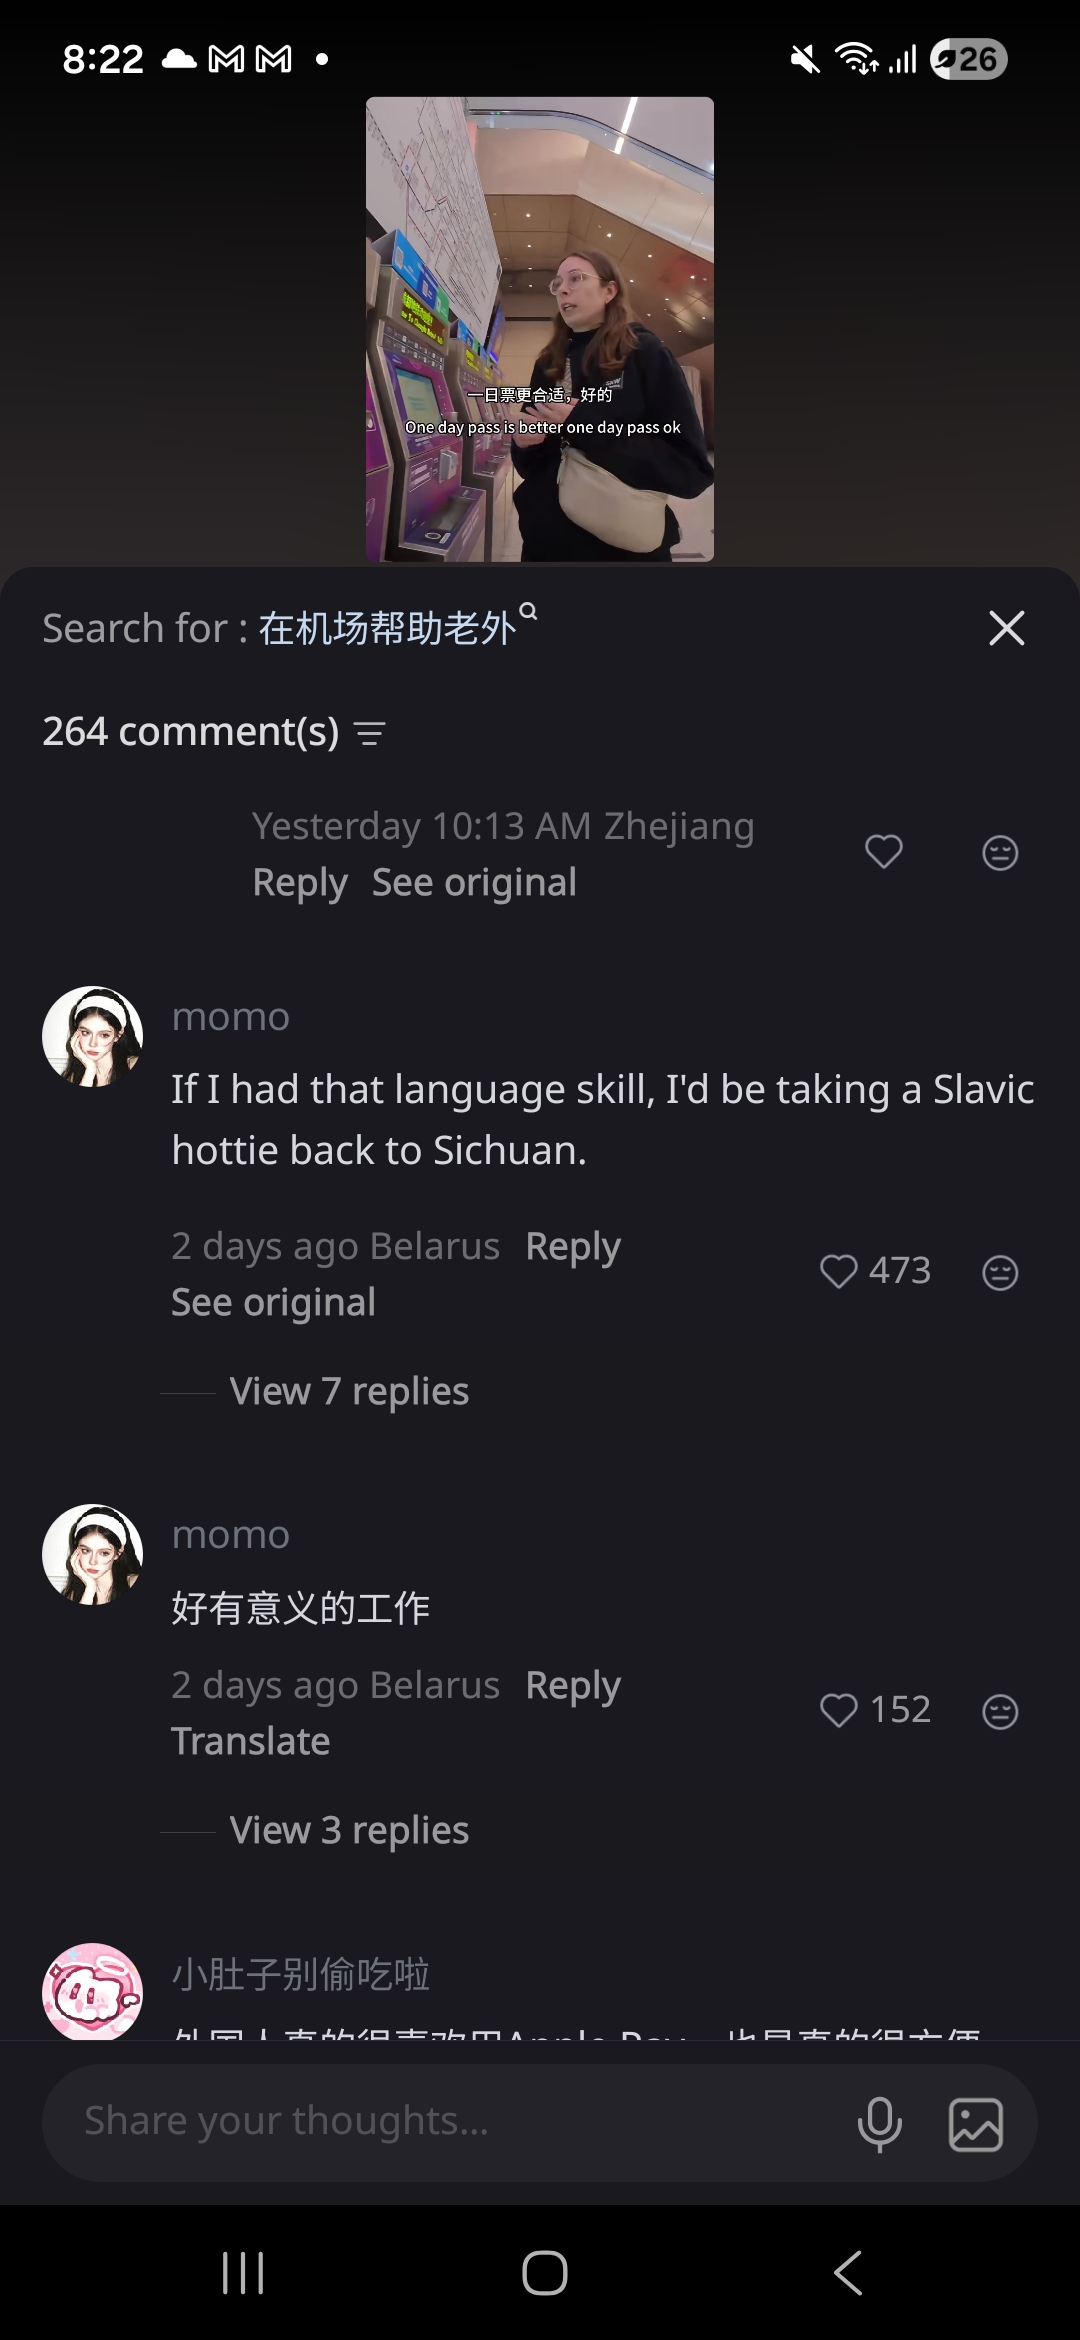Reply to momo's Slavic hottie comment
The width and height of the screenshot is (1080, 2340).
pos(571,1246)
